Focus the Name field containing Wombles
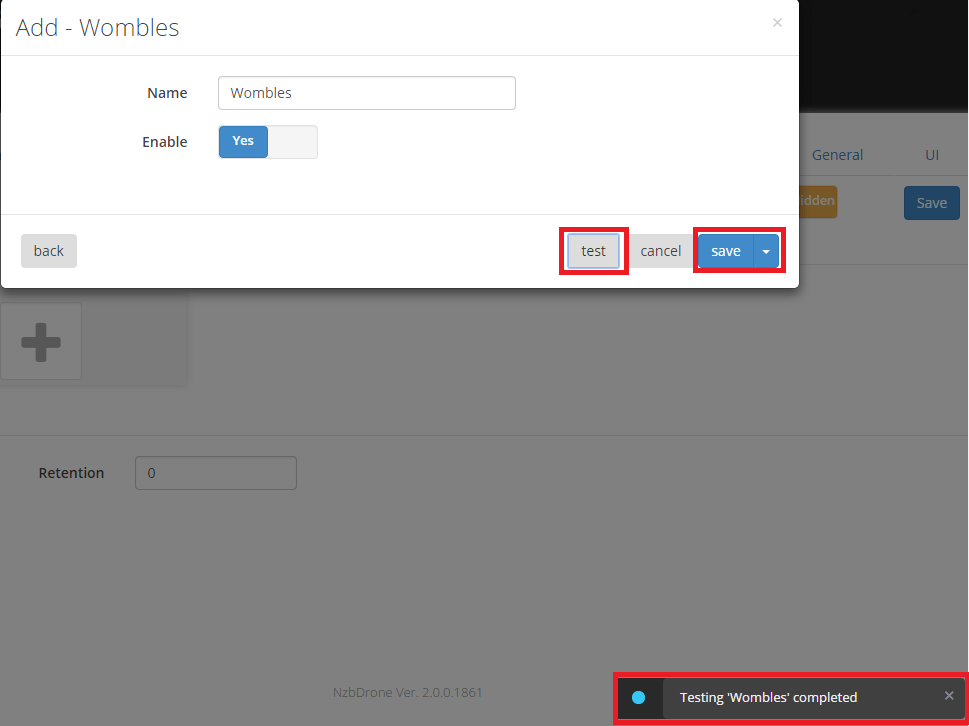 pos(366,93)
